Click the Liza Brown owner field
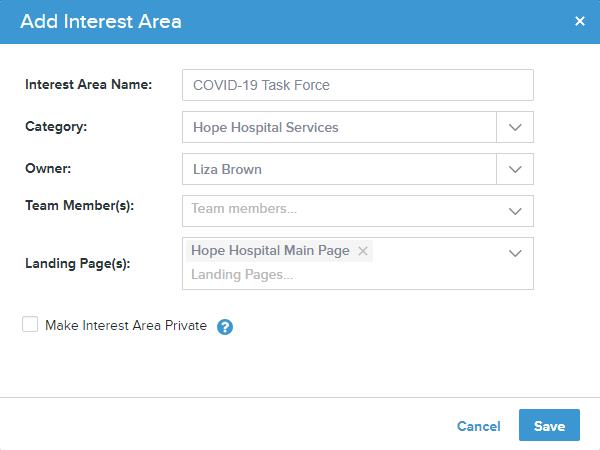Image resolution: width=600 pixels, height=450 pixels. click(x=339, y=169)
